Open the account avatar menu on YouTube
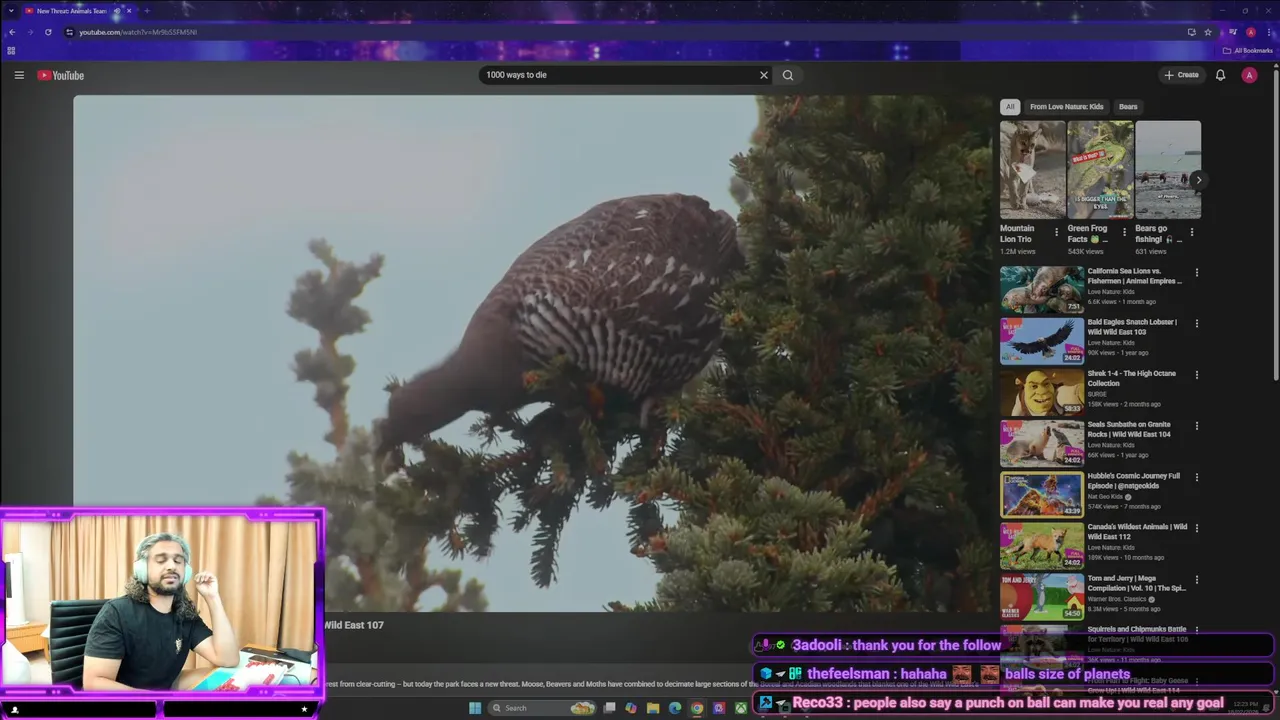Image resolution: width=1280 pixels, height=720 pixels. [1249, 75]
